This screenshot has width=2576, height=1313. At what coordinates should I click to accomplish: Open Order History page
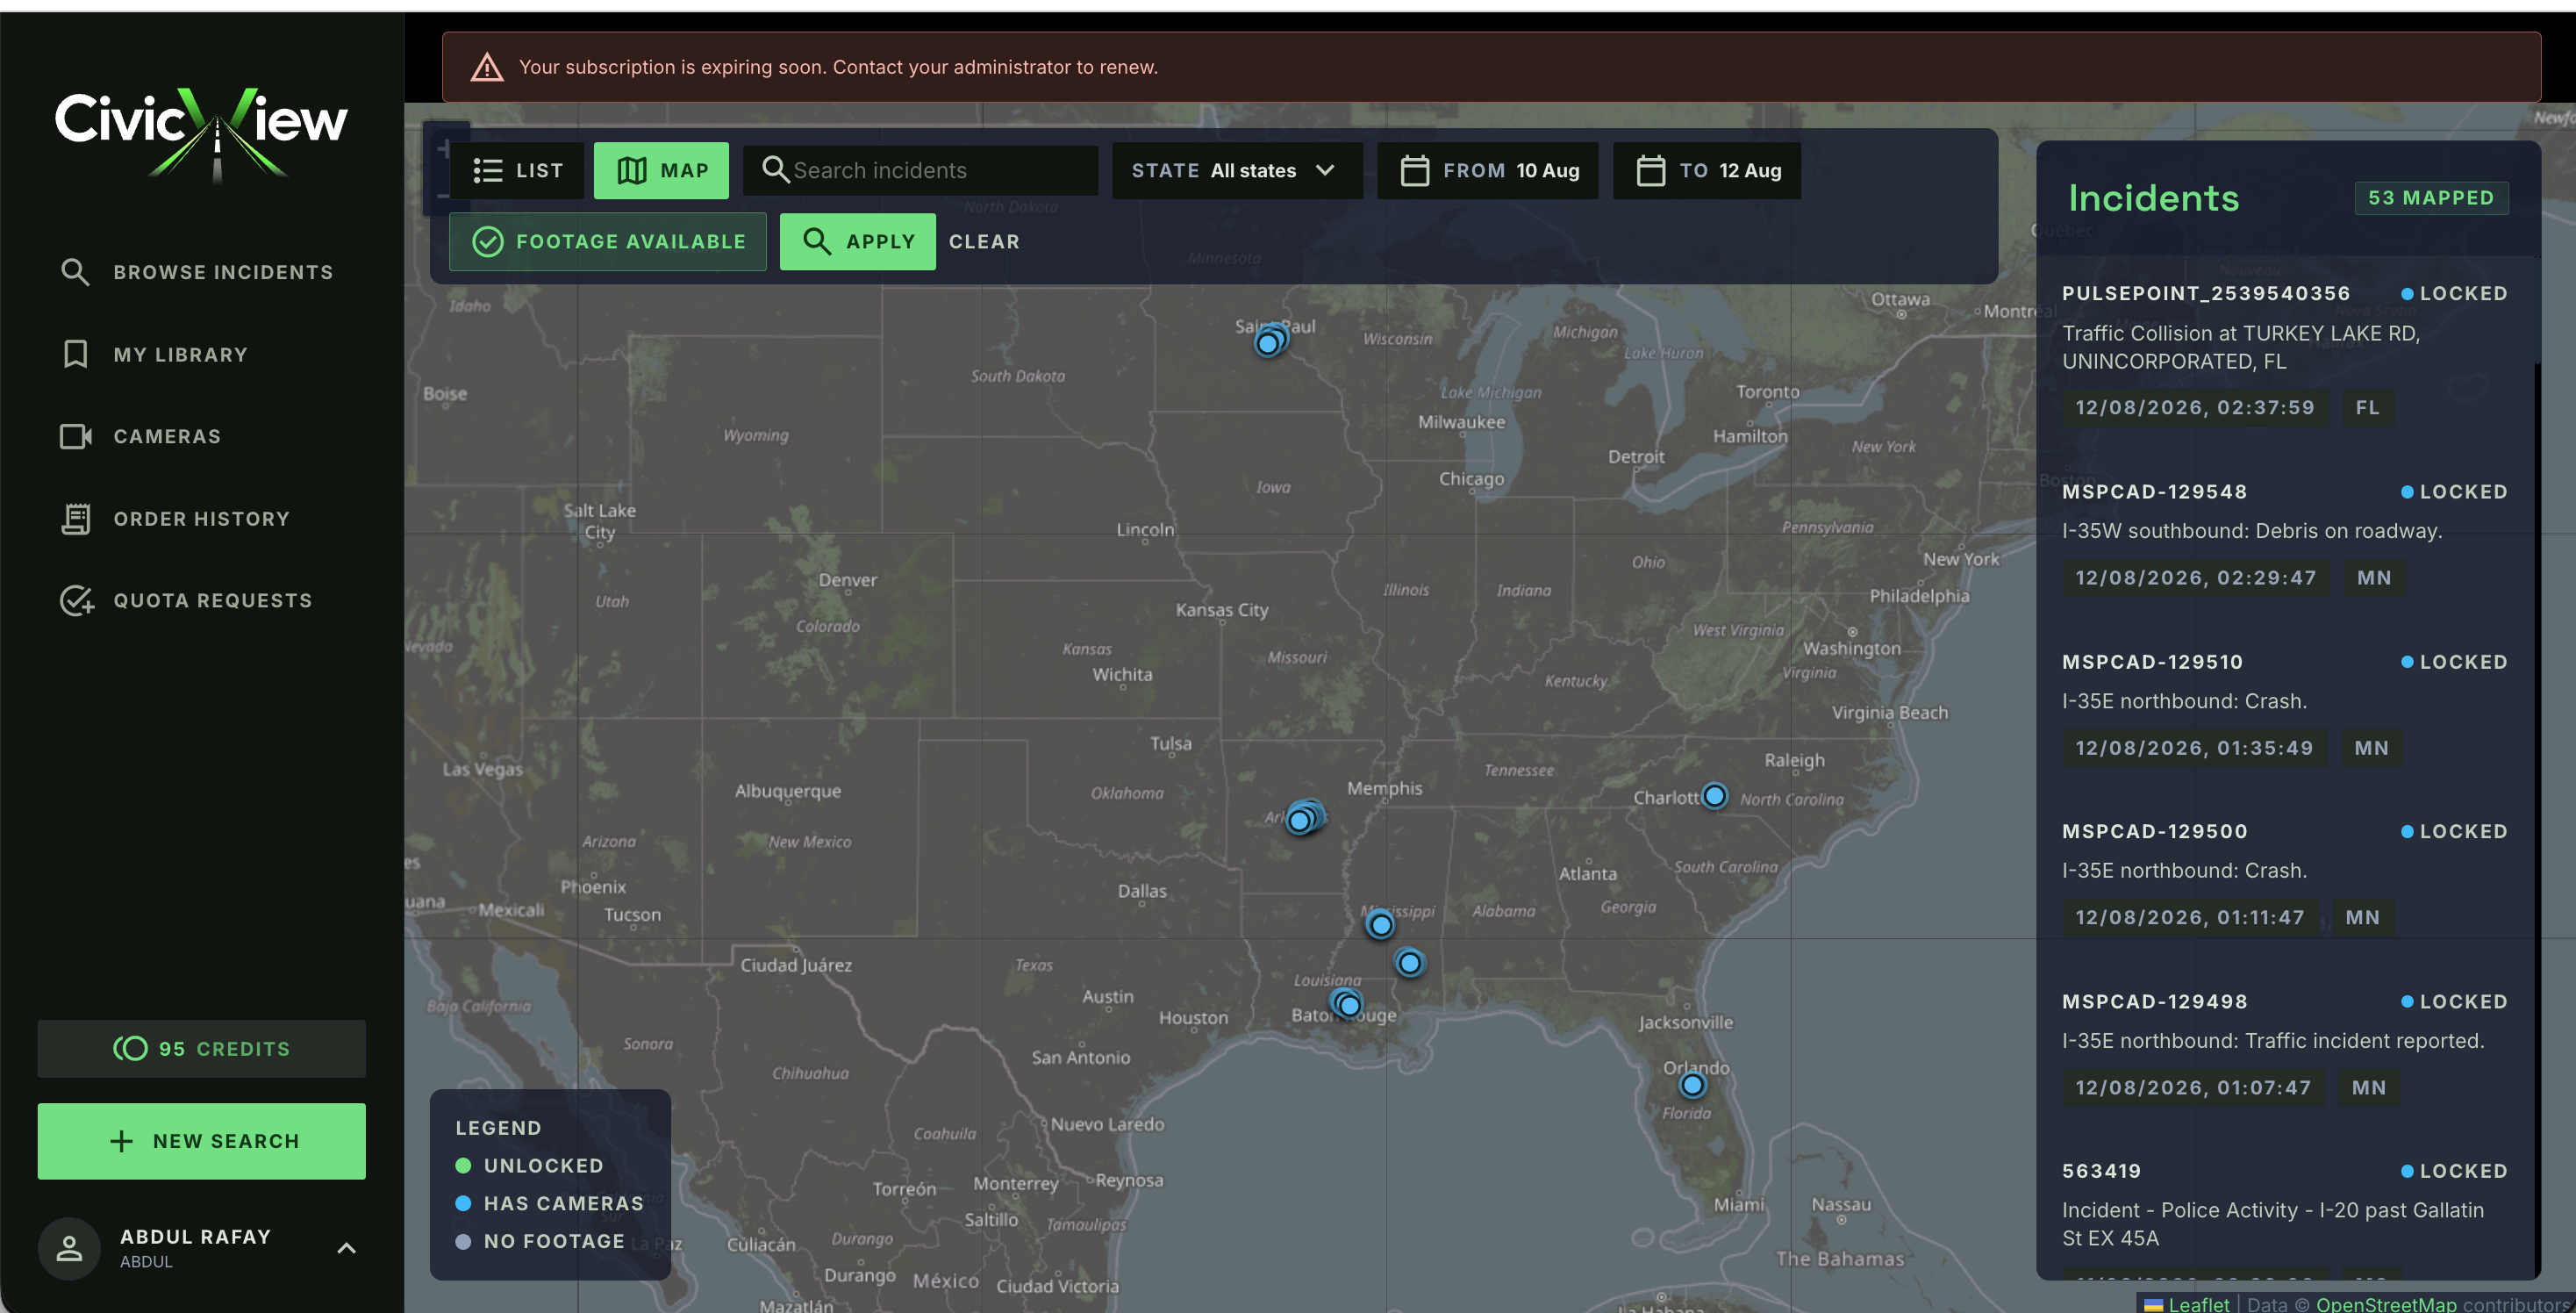tap(175, 519)
